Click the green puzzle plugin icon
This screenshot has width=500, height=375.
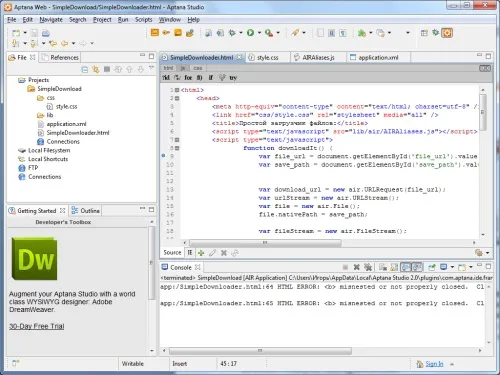[x=361, y=33]
